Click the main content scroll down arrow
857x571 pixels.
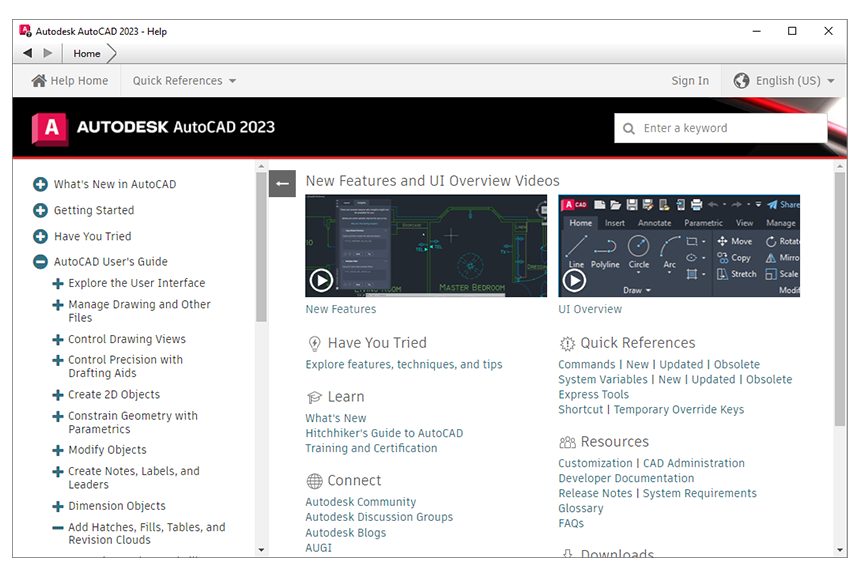840,550
